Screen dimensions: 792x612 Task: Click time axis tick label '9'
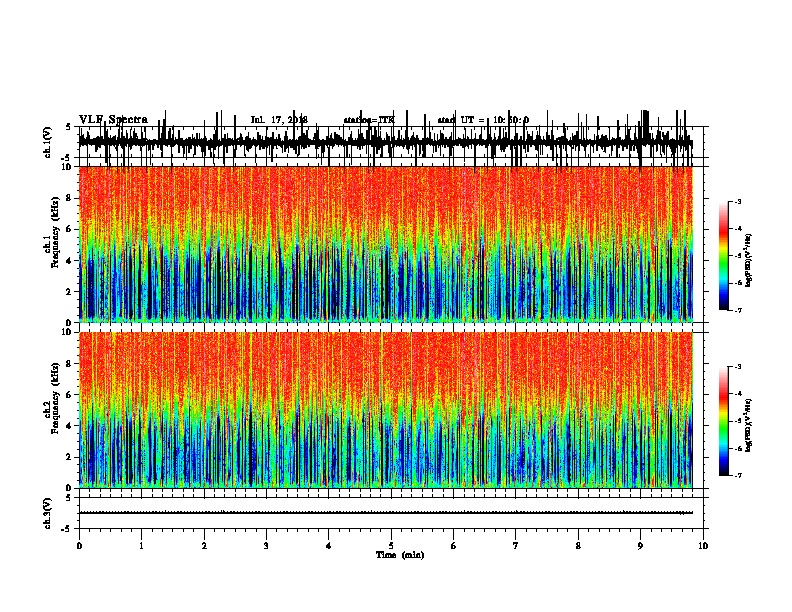tap(640, 545)
